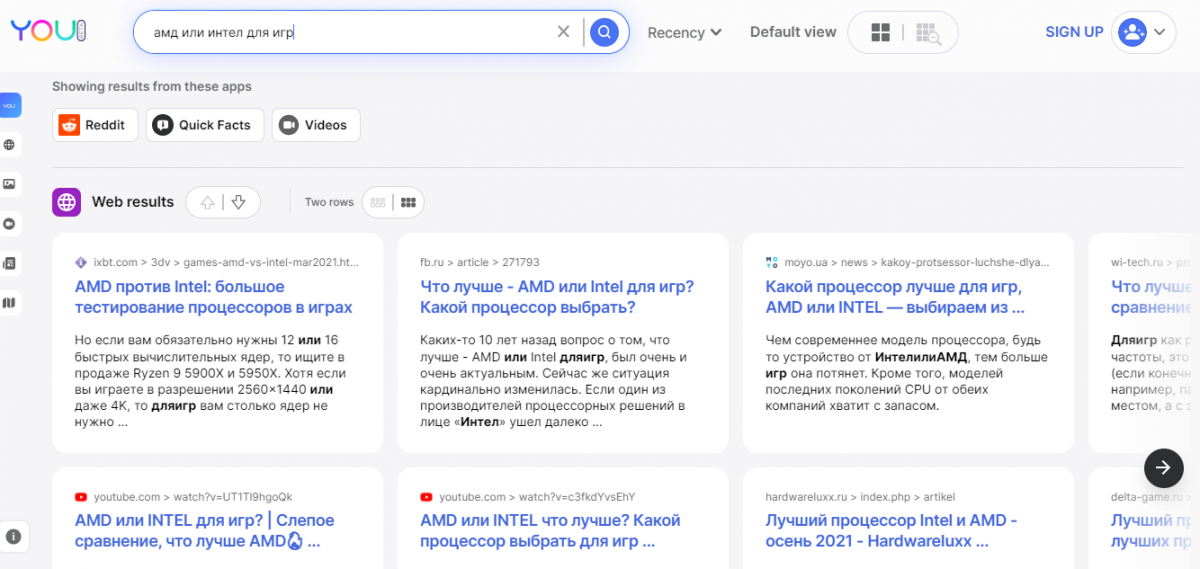Click next arrow to see more results
Image resolution: width=1200 pixels, height=569 pixels.
[1163, 467]
